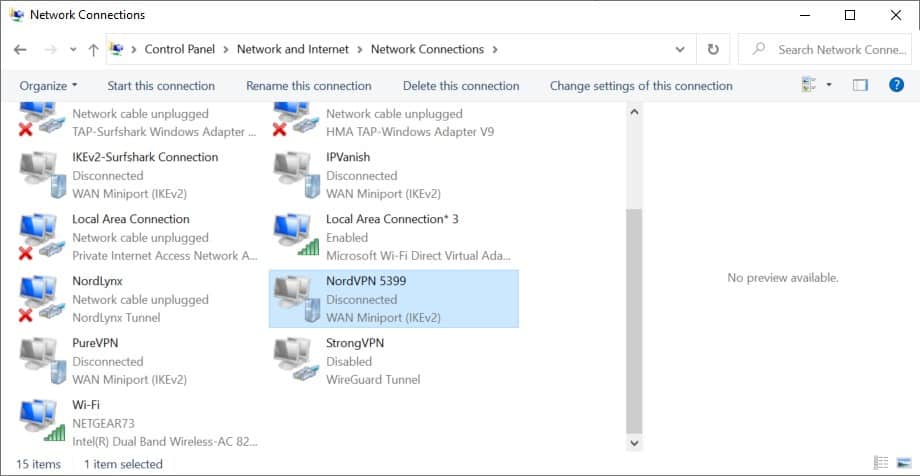
Task: Click the NETGEAR73 network text
Action: (104, 423)
